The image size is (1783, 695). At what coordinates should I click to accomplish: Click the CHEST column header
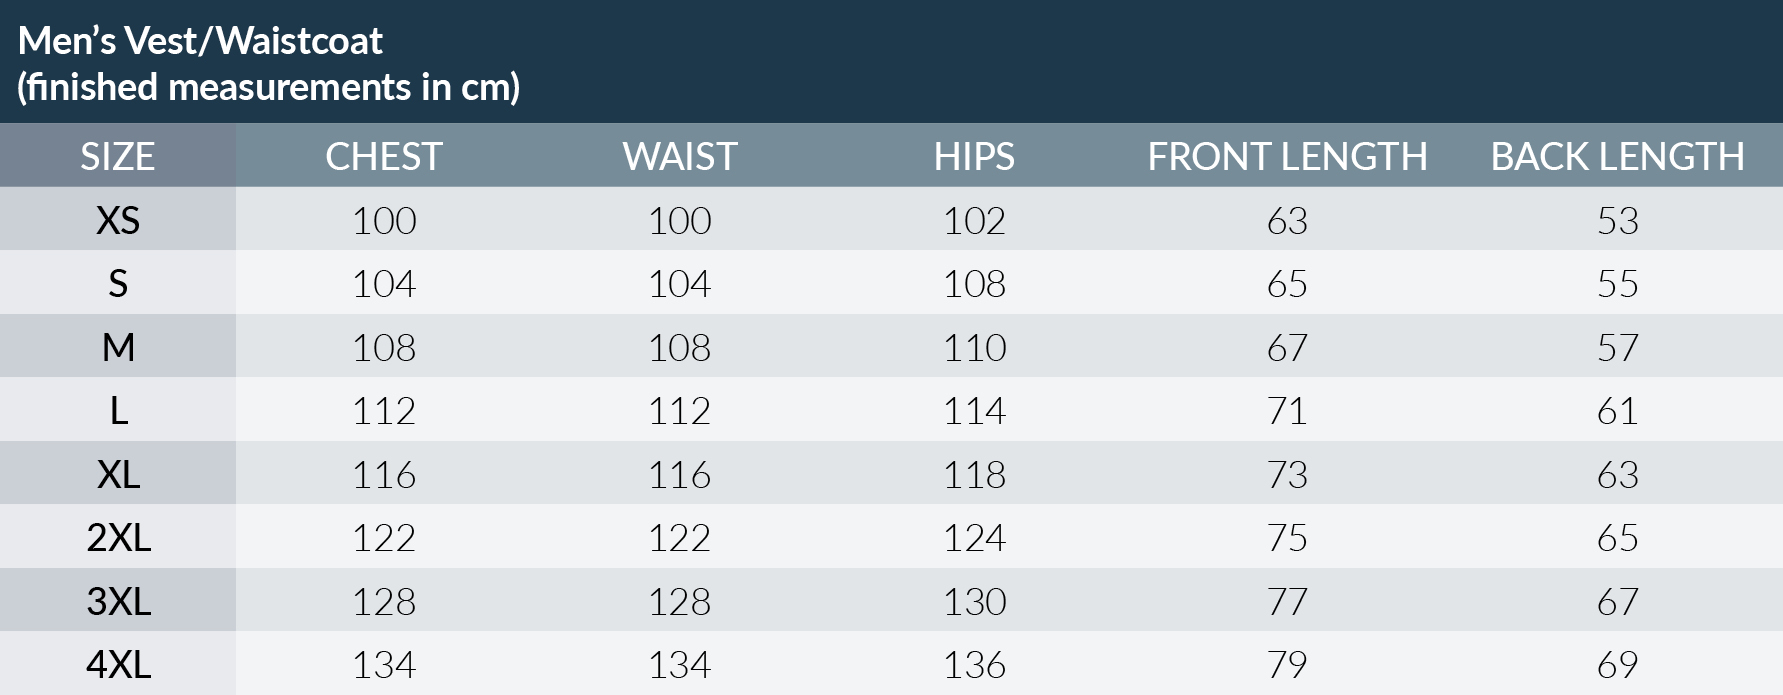pos(384,157)
